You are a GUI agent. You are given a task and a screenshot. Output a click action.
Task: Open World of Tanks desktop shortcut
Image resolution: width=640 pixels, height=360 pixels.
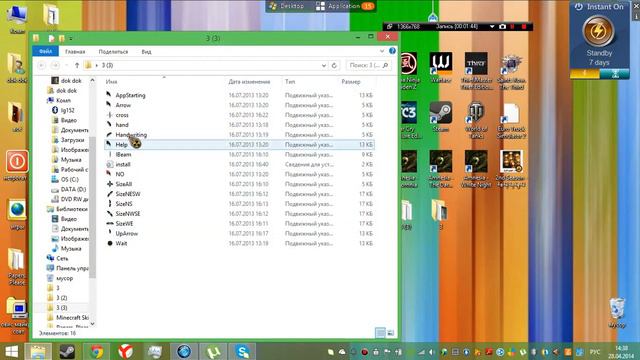(476, 120)
